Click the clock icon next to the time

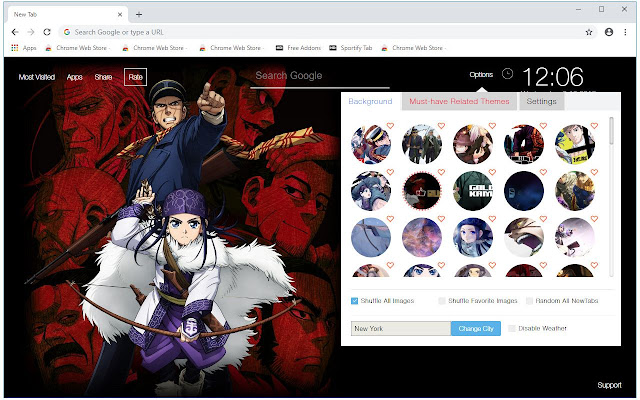coord(507,74)
